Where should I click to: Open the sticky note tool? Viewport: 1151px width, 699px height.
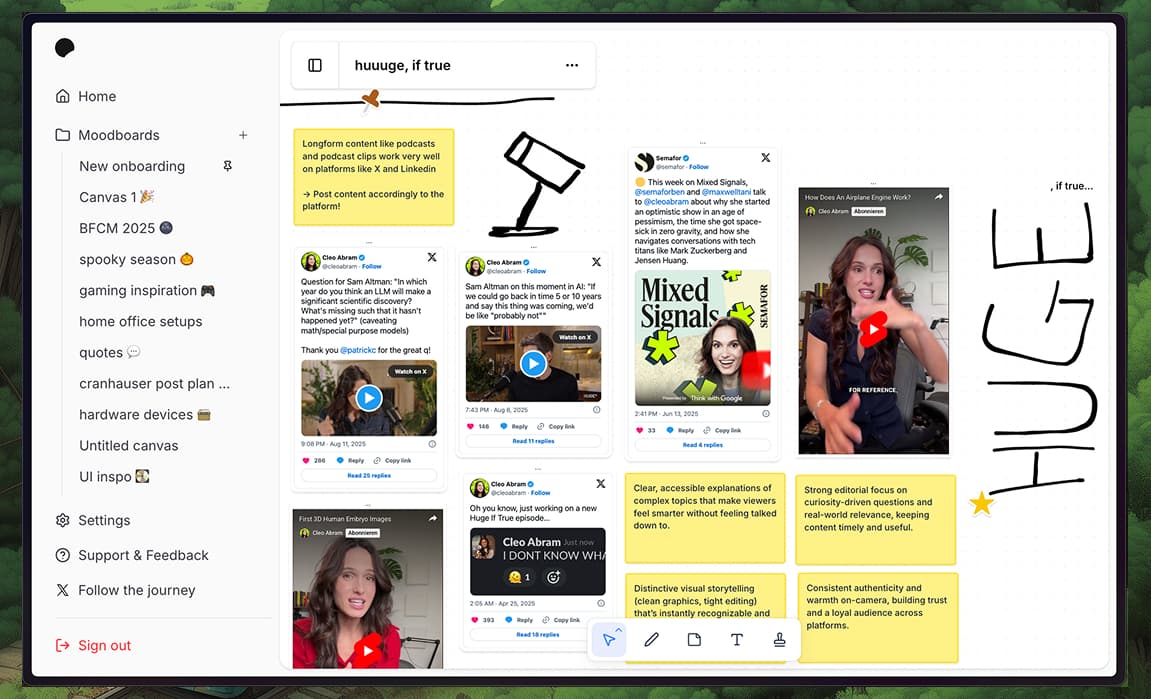pos(694,639)
